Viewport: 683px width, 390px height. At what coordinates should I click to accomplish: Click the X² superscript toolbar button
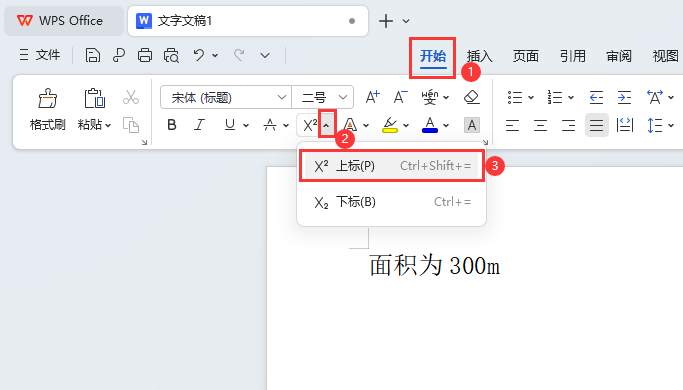click(x=310, y=125)
